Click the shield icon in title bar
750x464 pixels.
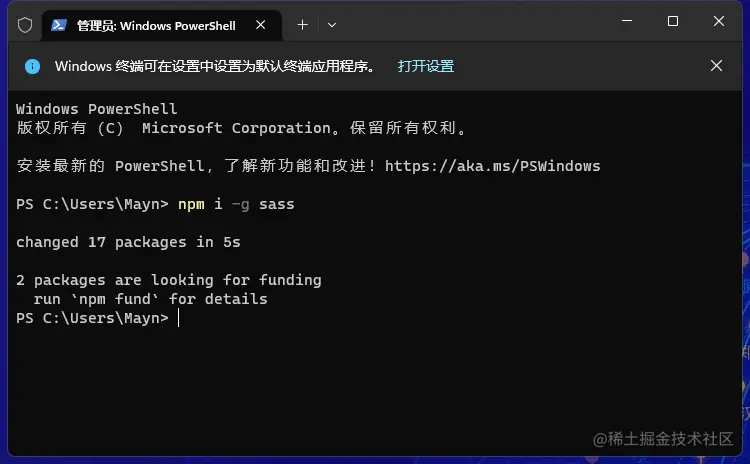coord(25,25)
